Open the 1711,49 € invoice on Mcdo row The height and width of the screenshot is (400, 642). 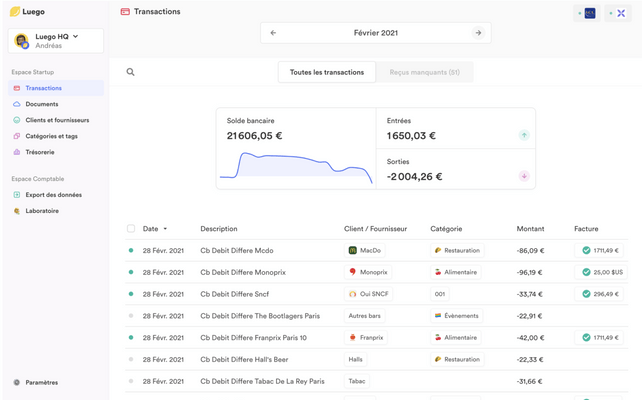click(x=600, y=251)
